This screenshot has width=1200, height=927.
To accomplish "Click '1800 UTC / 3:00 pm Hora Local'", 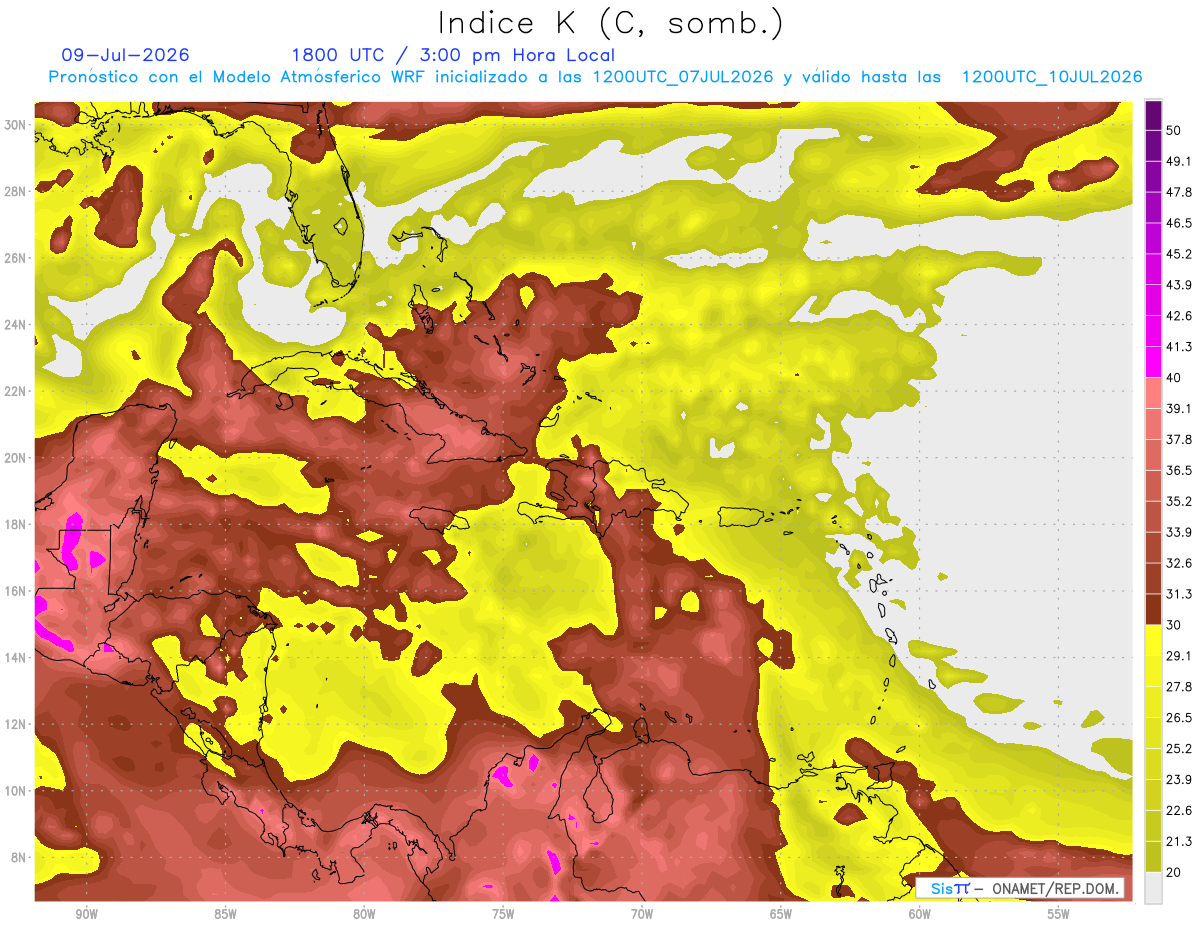I will (453, 55).
